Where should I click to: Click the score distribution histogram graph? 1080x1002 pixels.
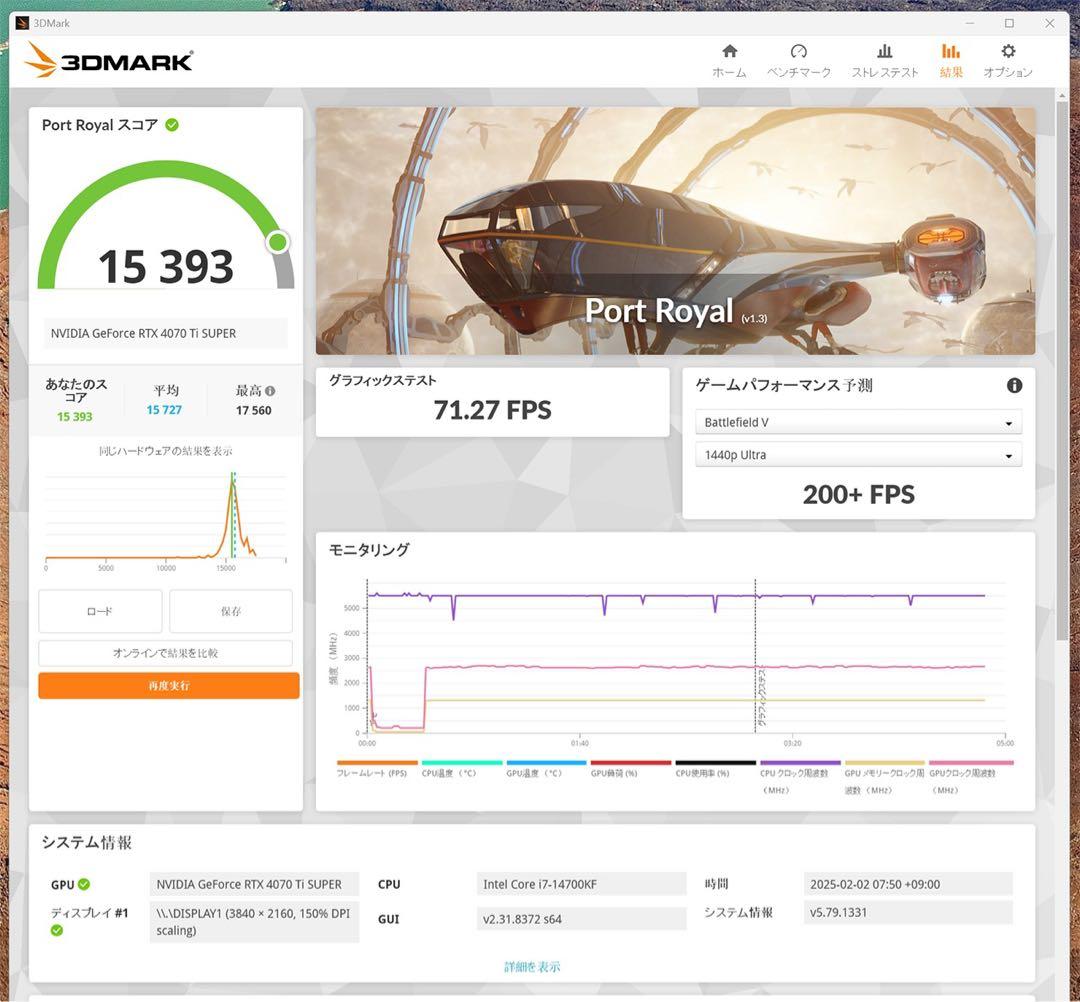tap(164, 515)
